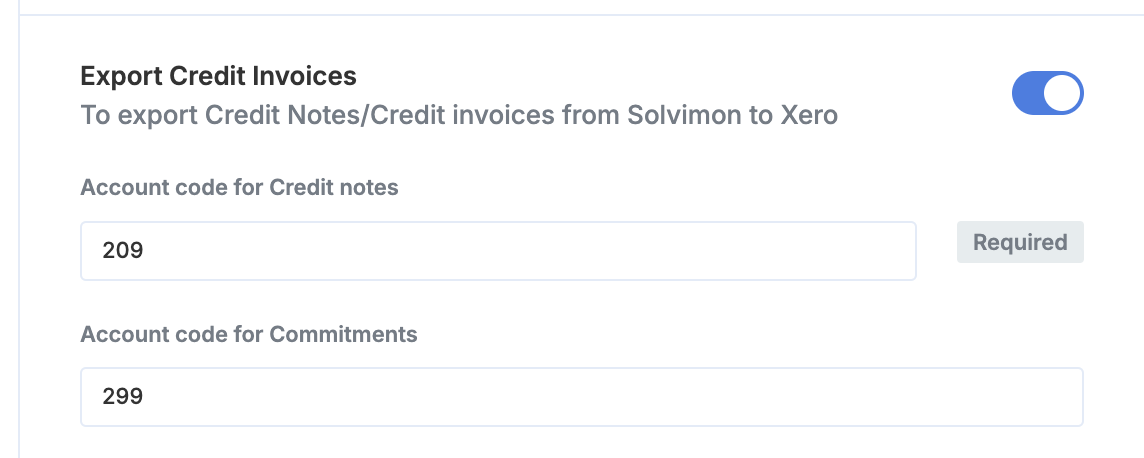This screenshot has height=458, width=1144.
Task: Click the blue track of the toggle
Action: [1030, 93]
